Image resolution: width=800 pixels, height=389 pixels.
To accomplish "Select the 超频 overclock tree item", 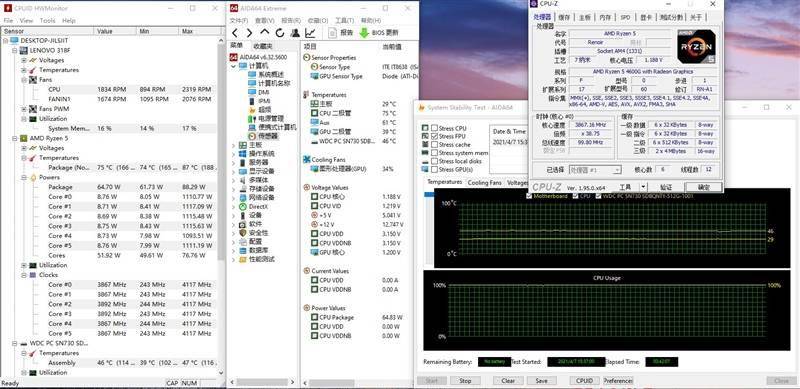I will (x=260, y=109).
